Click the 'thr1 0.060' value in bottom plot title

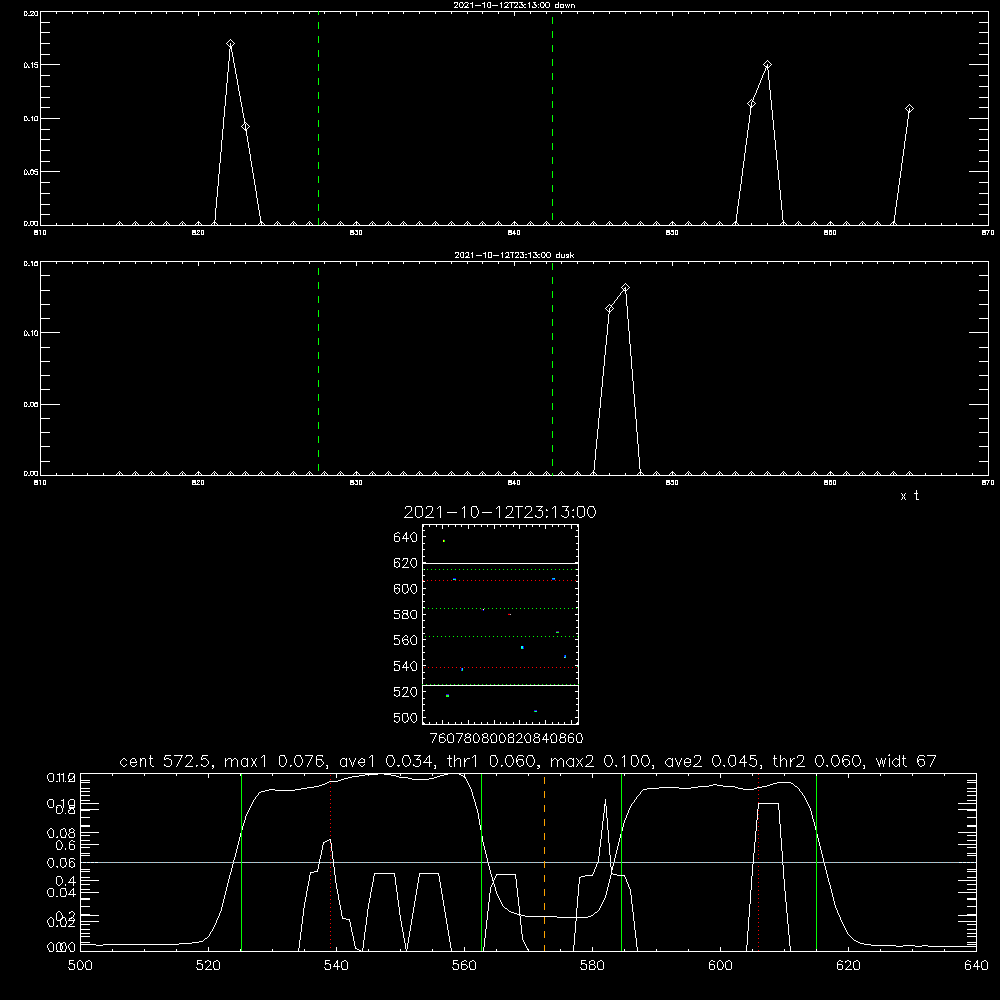click(489, 761)
